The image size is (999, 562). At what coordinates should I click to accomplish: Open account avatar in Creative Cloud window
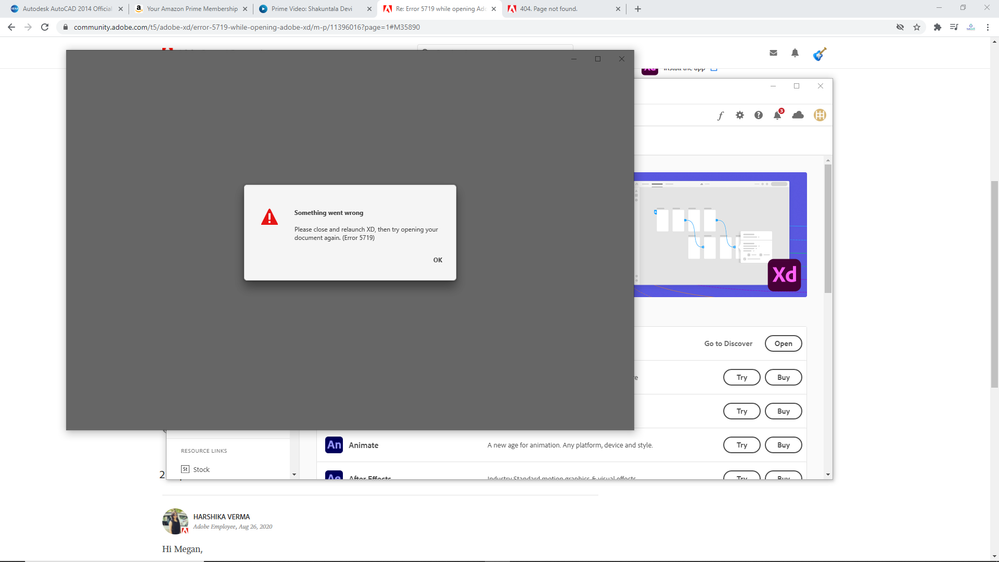click(x=820, y=115)
